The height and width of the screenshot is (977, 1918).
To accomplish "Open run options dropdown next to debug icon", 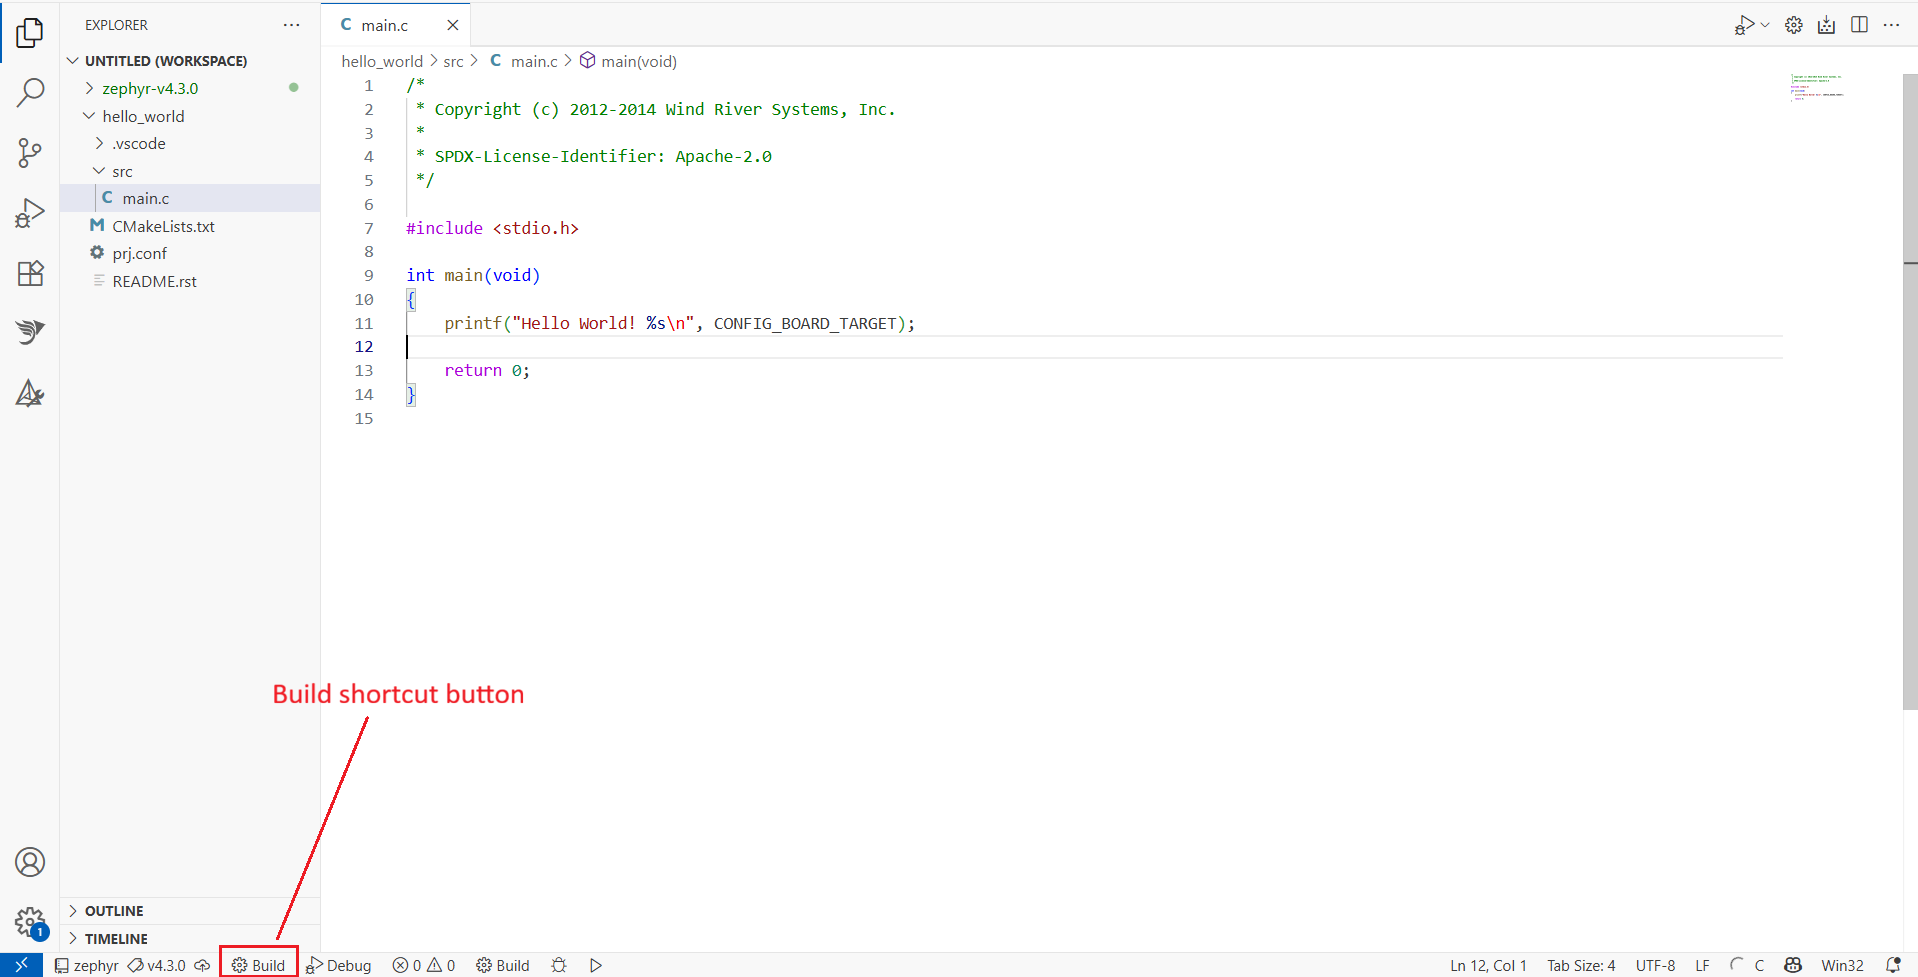I will point(1765,25).
